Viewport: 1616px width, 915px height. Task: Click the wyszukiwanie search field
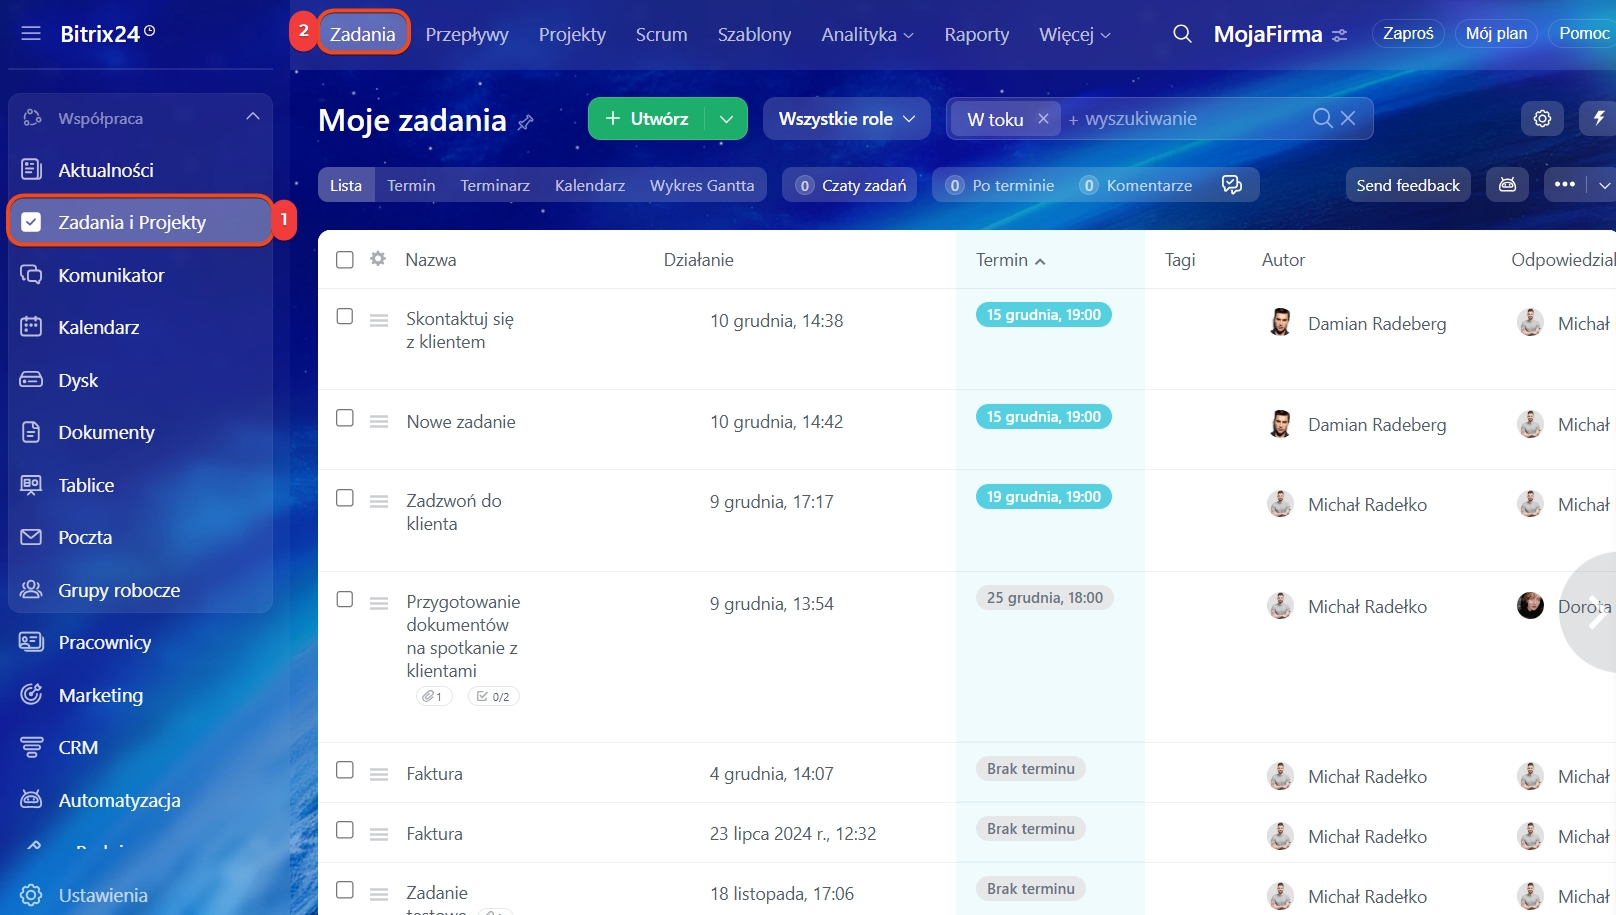(1190, 119)
